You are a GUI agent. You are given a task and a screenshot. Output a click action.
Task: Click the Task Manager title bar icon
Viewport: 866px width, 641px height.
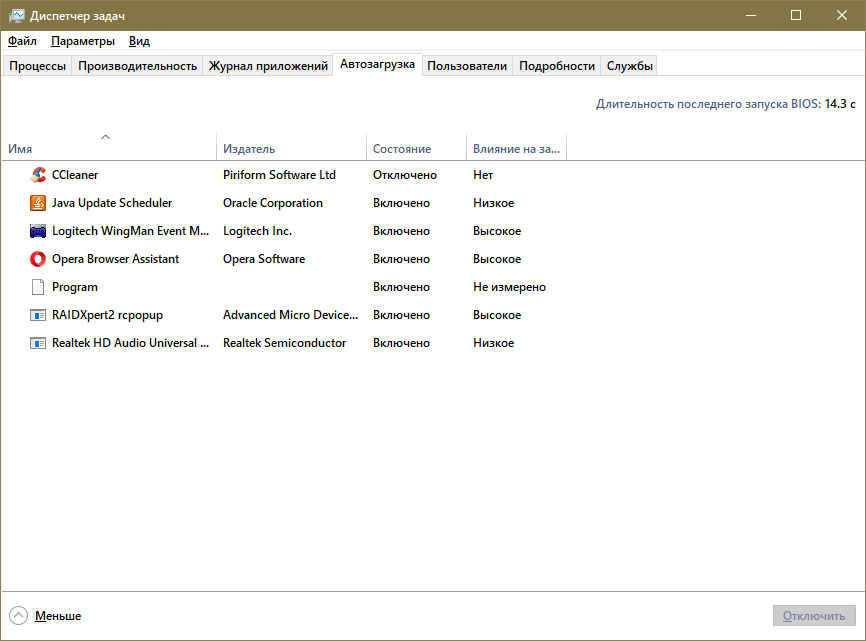(16, 16)
